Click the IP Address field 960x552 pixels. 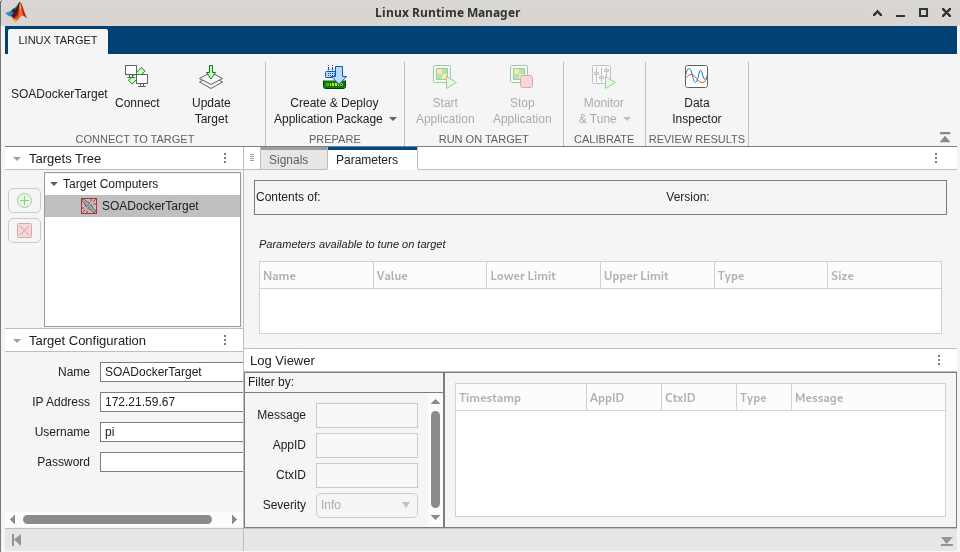(171, 401)
